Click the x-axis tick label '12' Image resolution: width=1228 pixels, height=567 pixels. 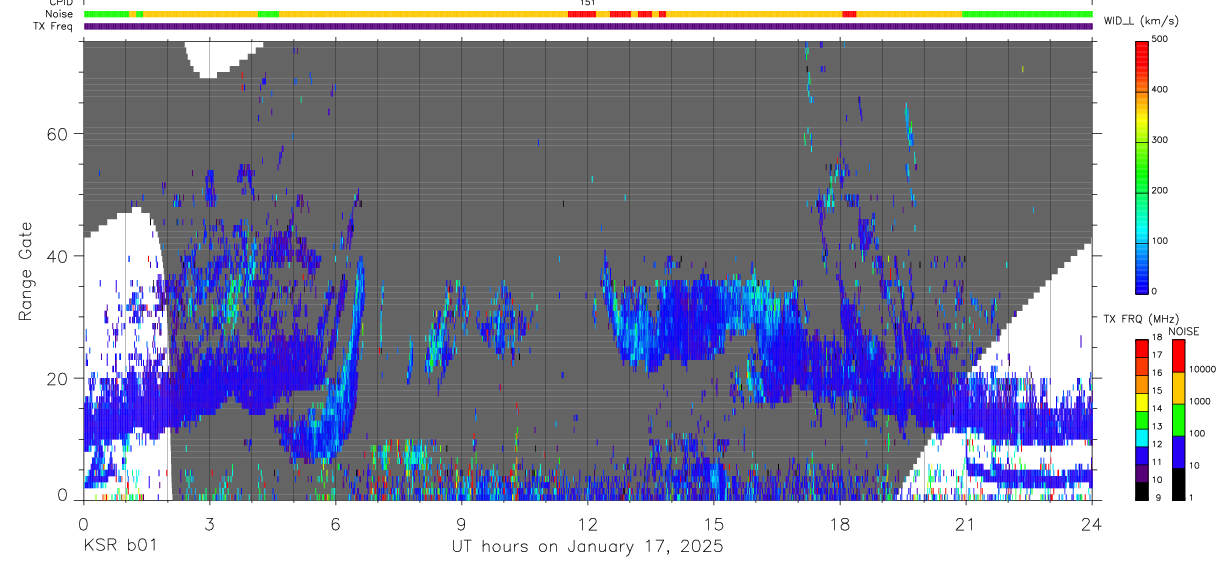pyautogui.click(x=587, y=525)
